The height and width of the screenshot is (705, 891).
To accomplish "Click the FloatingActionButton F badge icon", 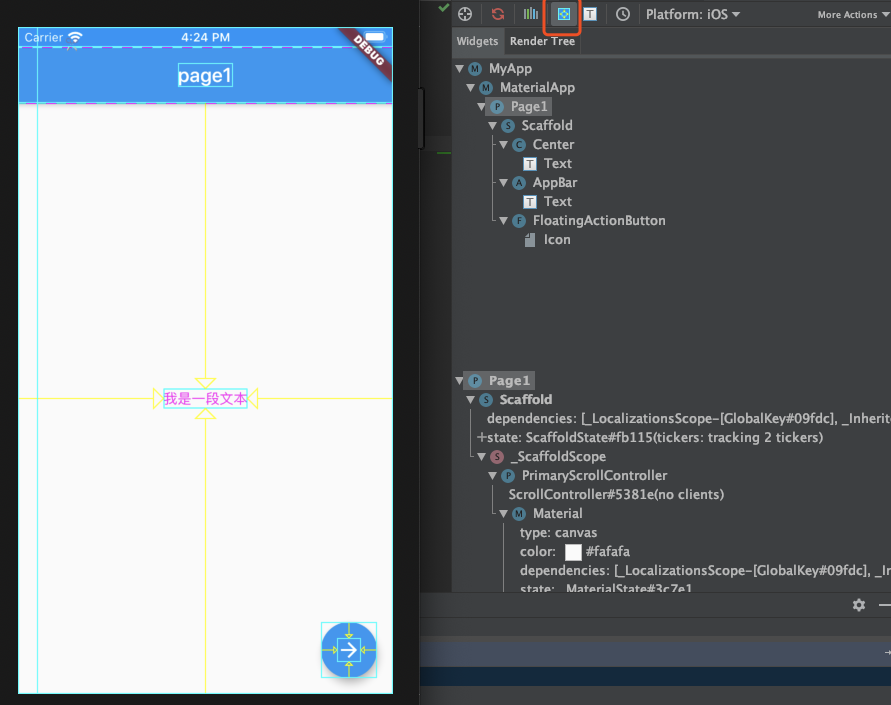I will pos(519,220).
